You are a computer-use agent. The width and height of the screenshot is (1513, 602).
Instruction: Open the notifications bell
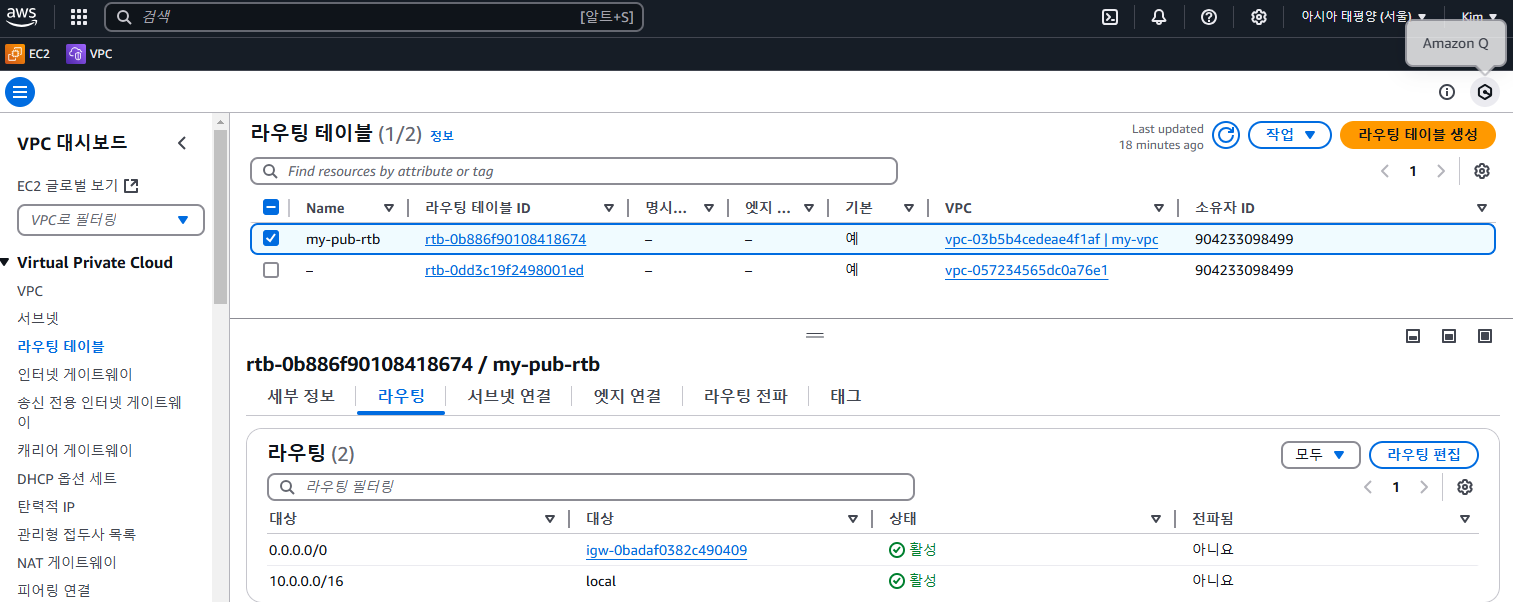coord(1159,17)
